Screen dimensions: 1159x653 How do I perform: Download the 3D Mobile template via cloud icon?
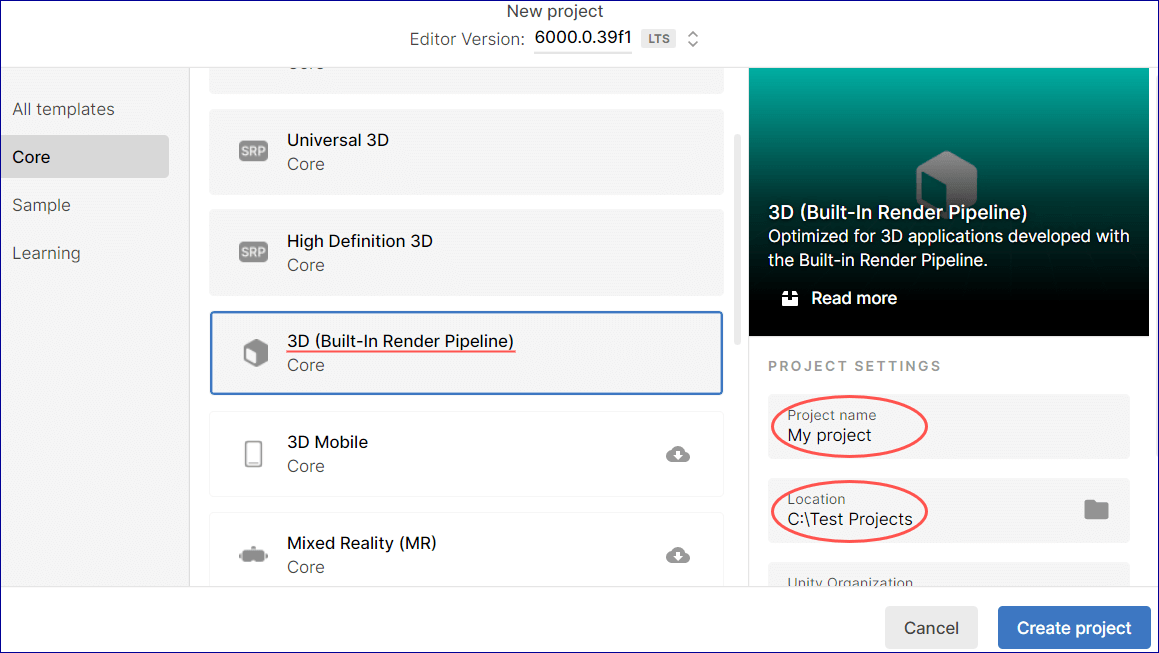click(678, 455)
